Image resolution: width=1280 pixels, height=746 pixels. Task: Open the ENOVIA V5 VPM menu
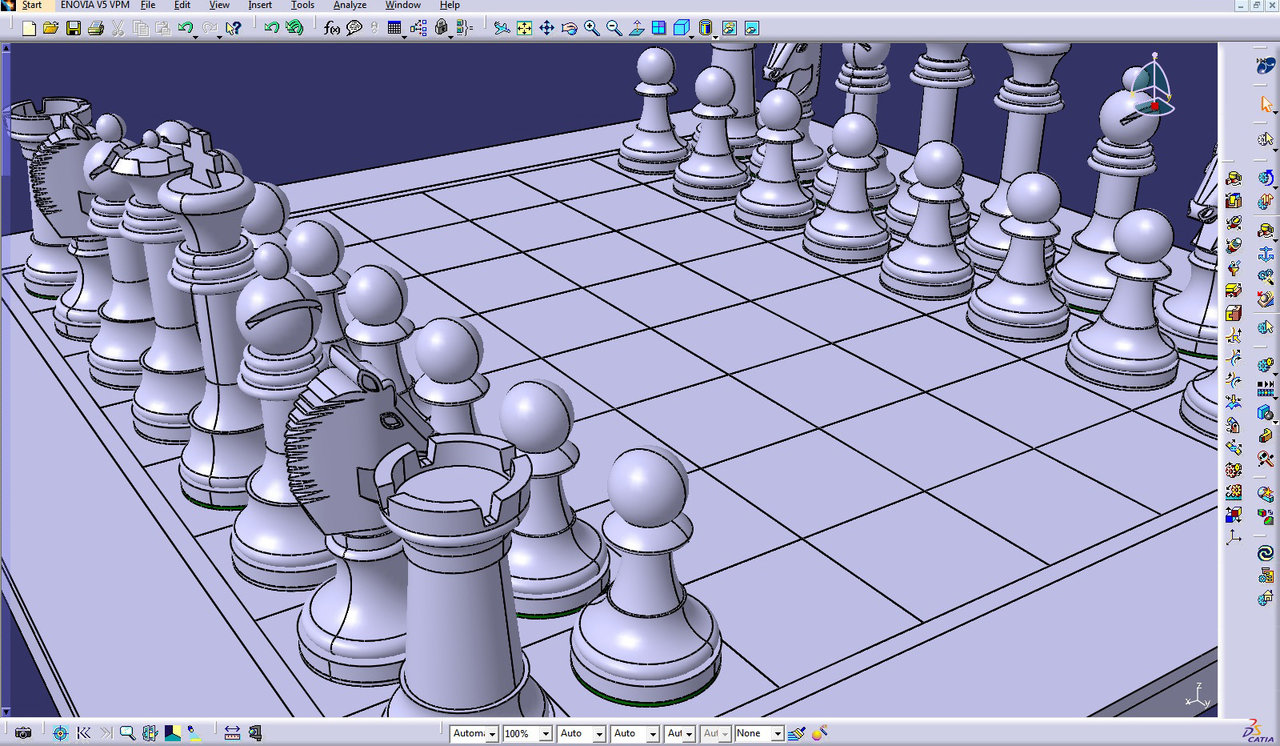(x=94, y=5)
